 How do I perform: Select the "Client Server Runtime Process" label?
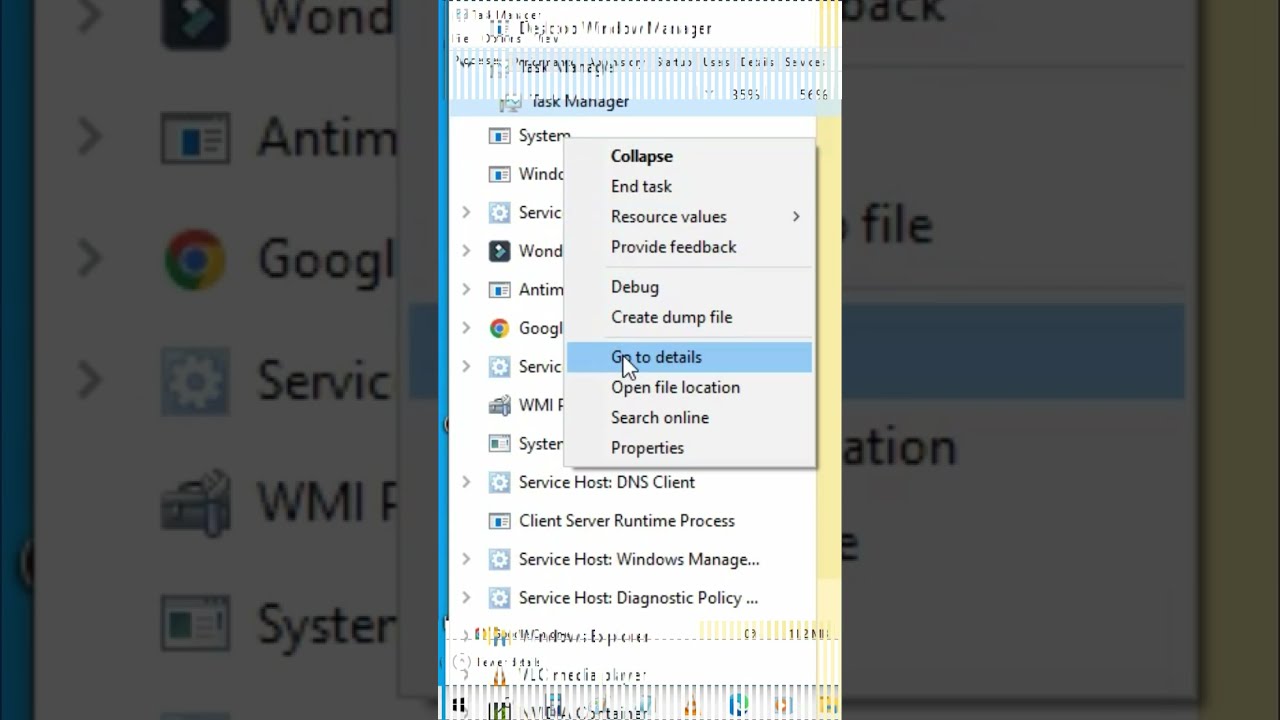(627, 521)
